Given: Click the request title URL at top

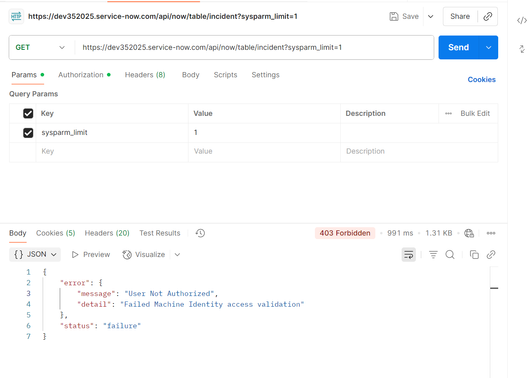Looking at the screenshot, I should click(163, 16).
